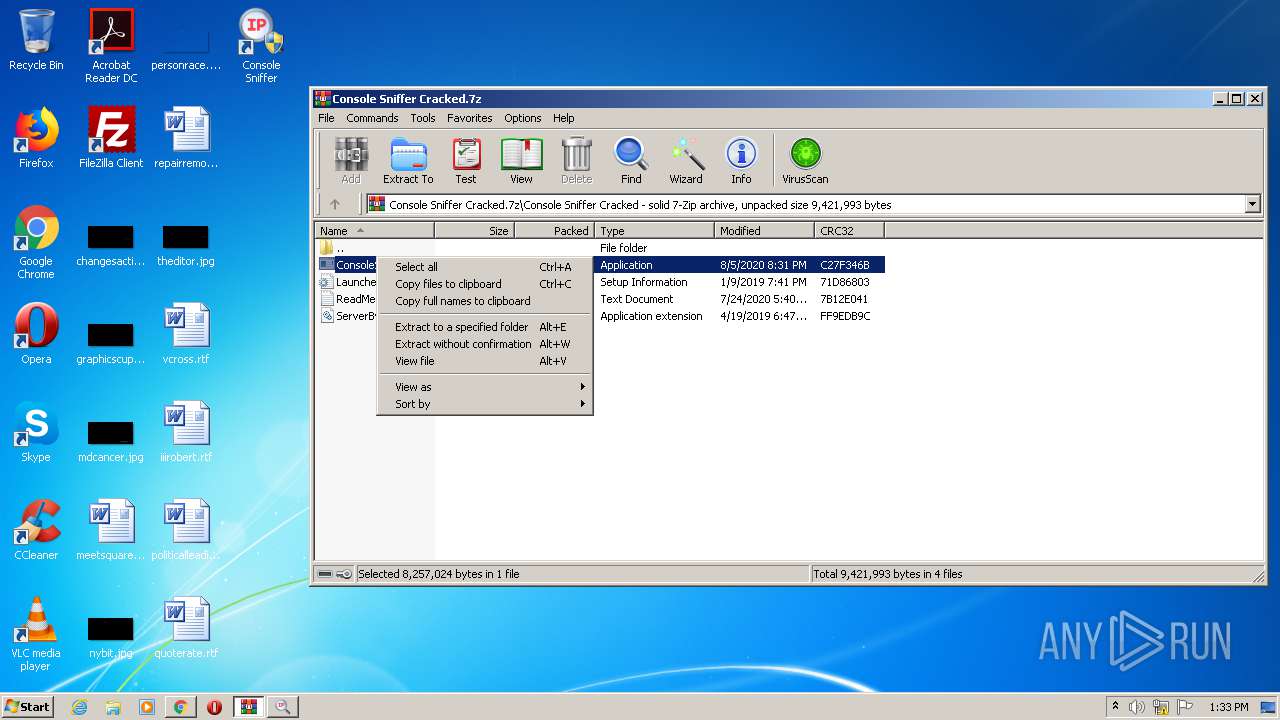This screenshot has height=720, width=1280.
Task: Expand the Sort by submenu
Action: click(486, 404)
